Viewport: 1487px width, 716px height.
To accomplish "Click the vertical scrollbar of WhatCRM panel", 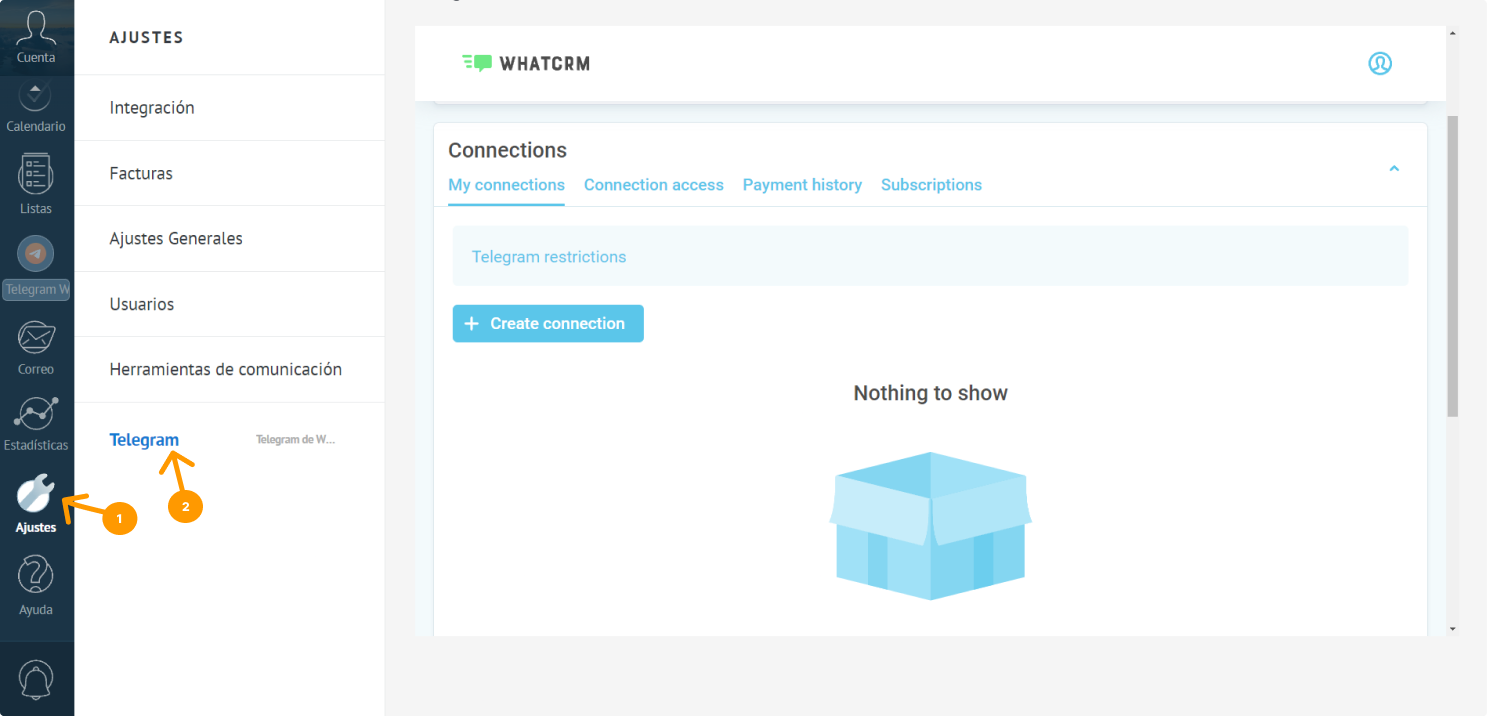I will (x=1453, y=265).
